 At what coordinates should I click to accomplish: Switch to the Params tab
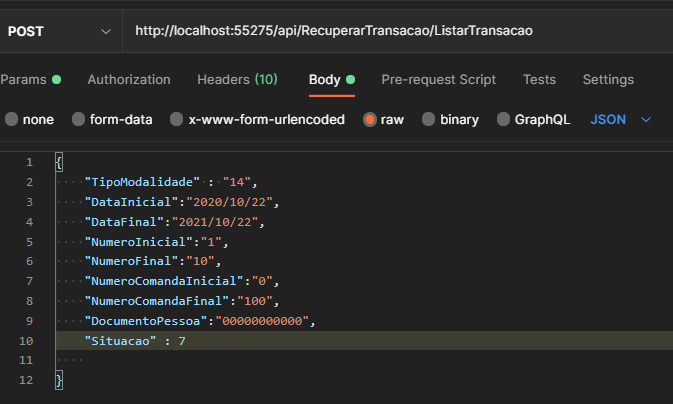point(24,79)
